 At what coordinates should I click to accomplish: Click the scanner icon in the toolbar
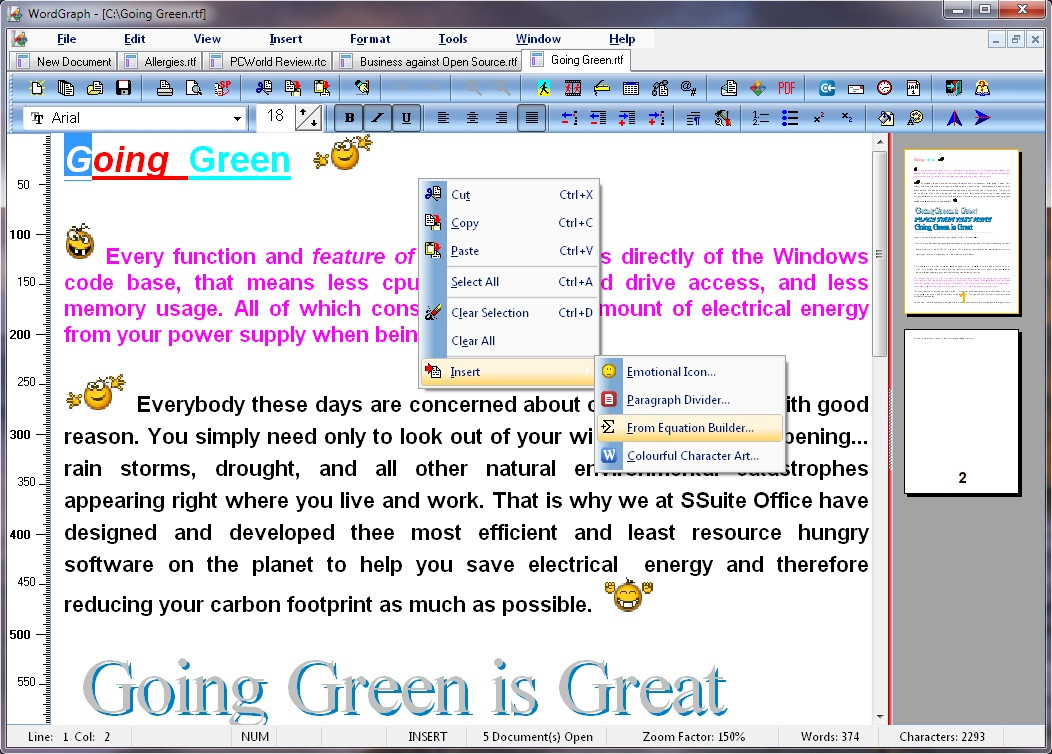click(x=601, y=88)
